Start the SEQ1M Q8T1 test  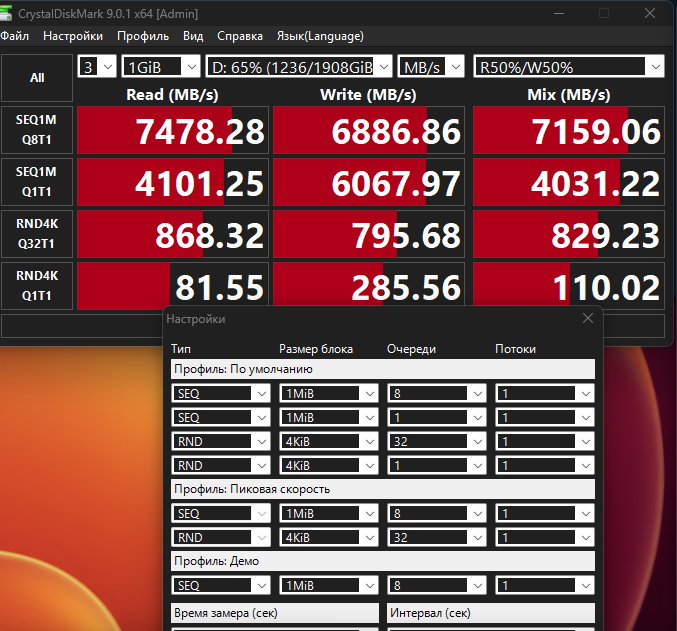coord(37,130)
